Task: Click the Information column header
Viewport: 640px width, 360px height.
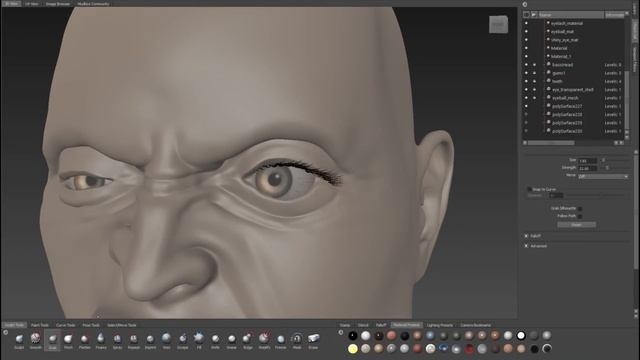Action: [x=614, y=15]
